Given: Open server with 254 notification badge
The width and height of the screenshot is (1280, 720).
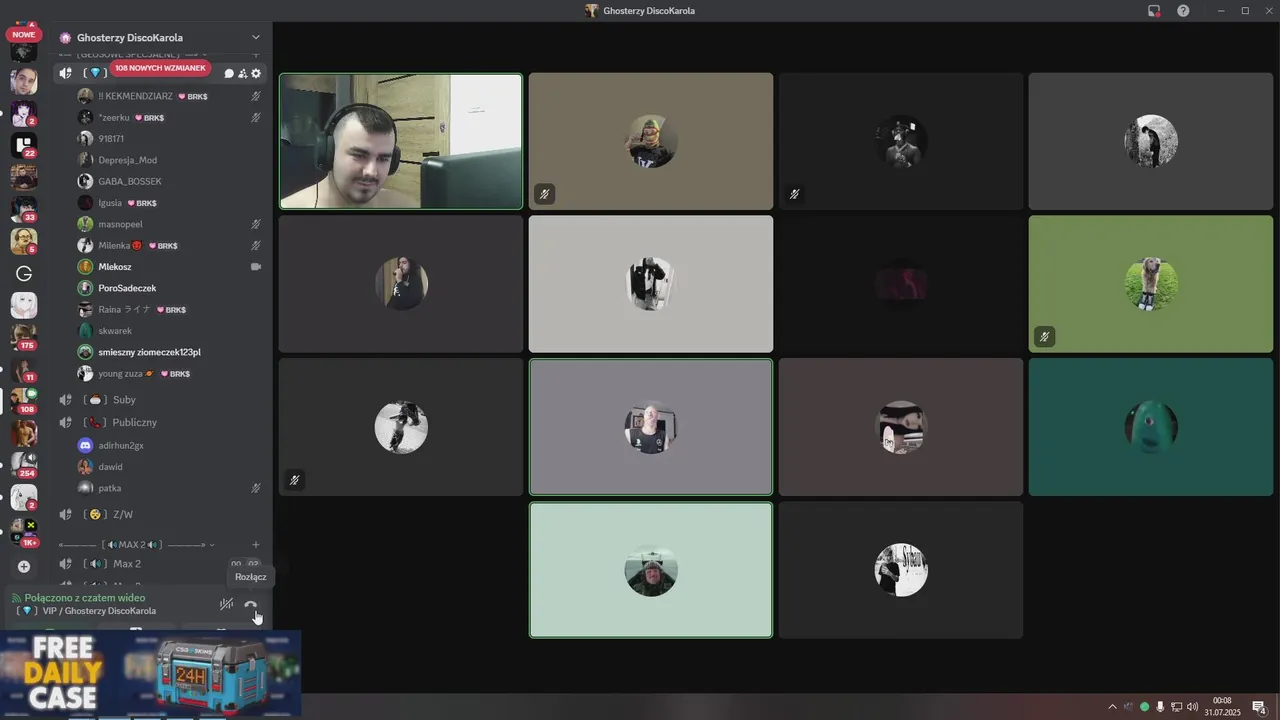Looking at the screenshot, I should coord(24,465).
